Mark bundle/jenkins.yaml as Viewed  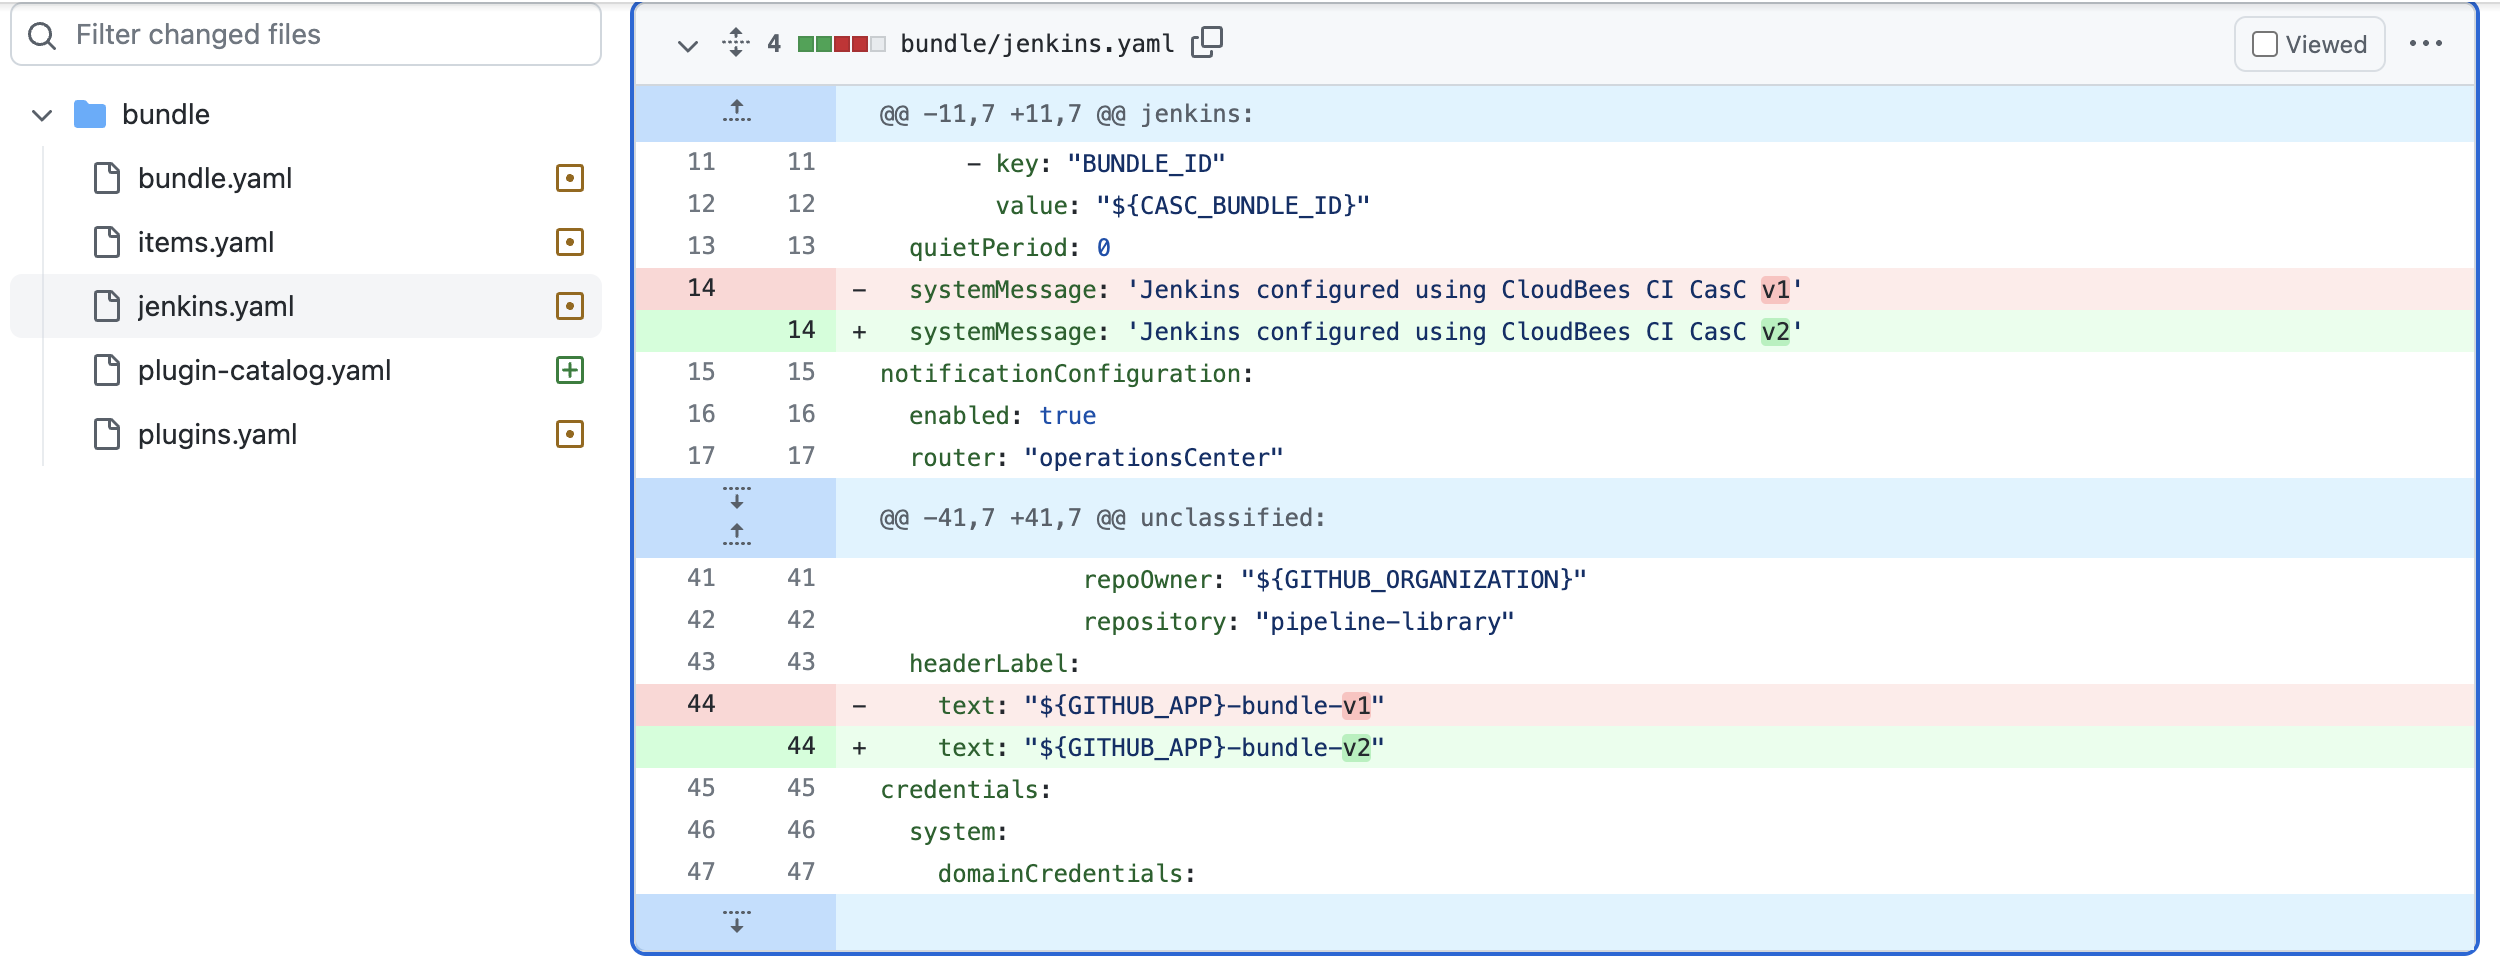point(2264,43)
